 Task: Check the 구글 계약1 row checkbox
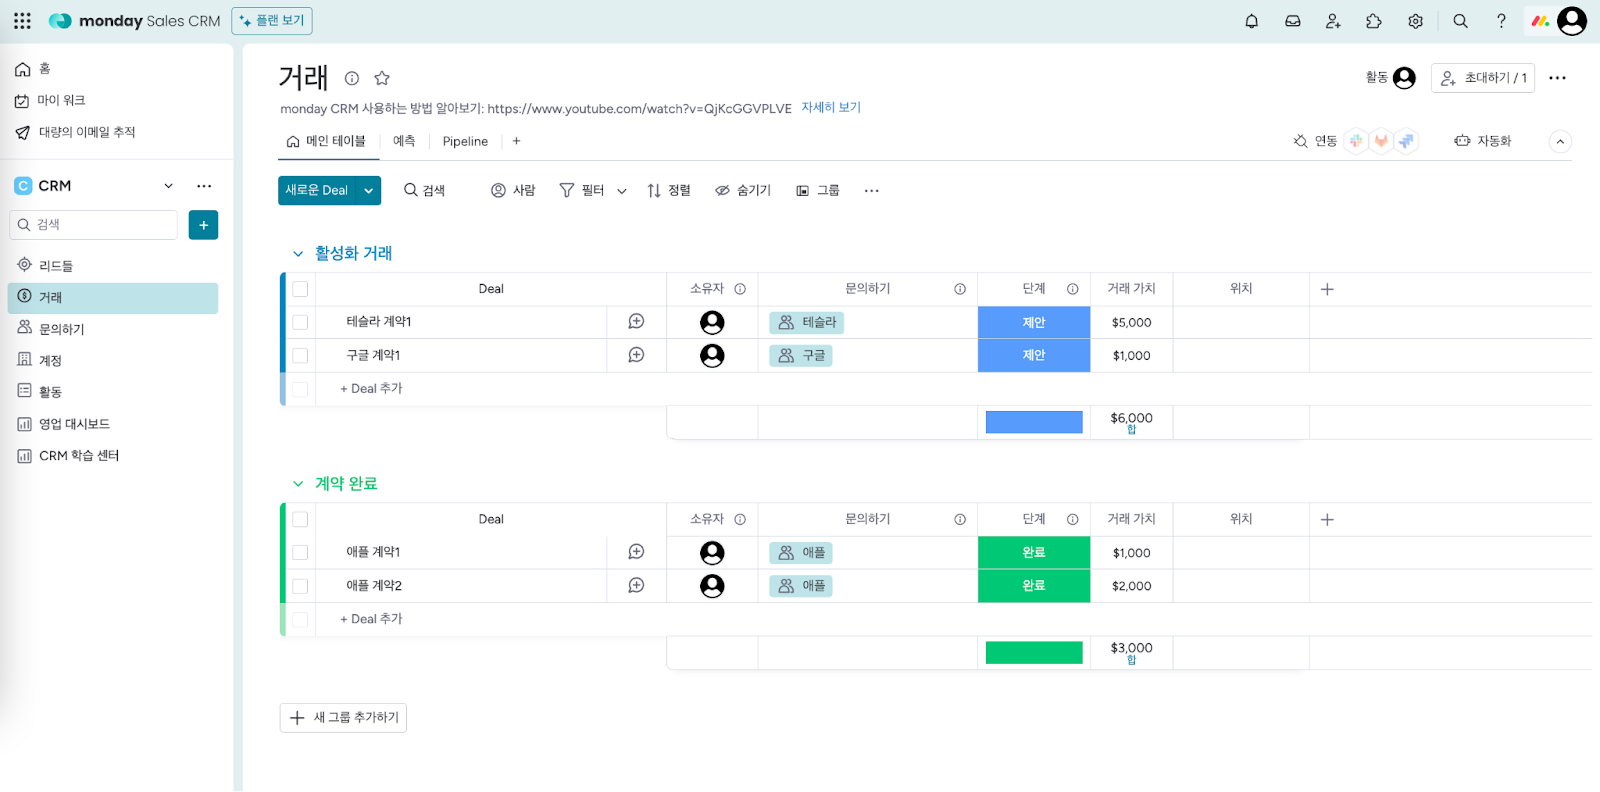pos(300,355)
